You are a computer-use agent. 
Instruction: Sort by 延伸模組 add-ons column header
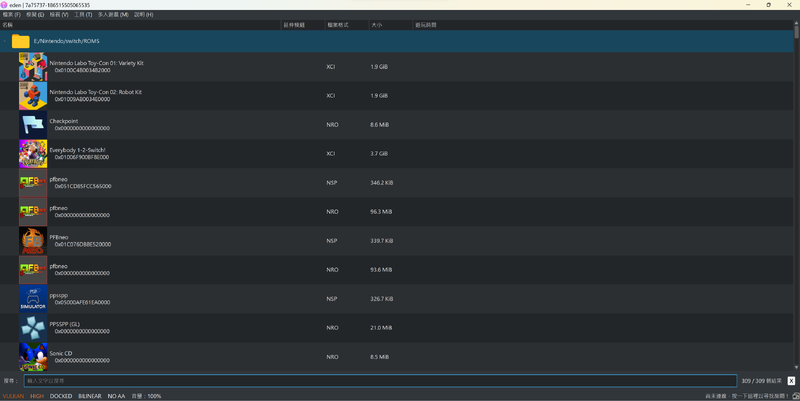pos(304,24)
